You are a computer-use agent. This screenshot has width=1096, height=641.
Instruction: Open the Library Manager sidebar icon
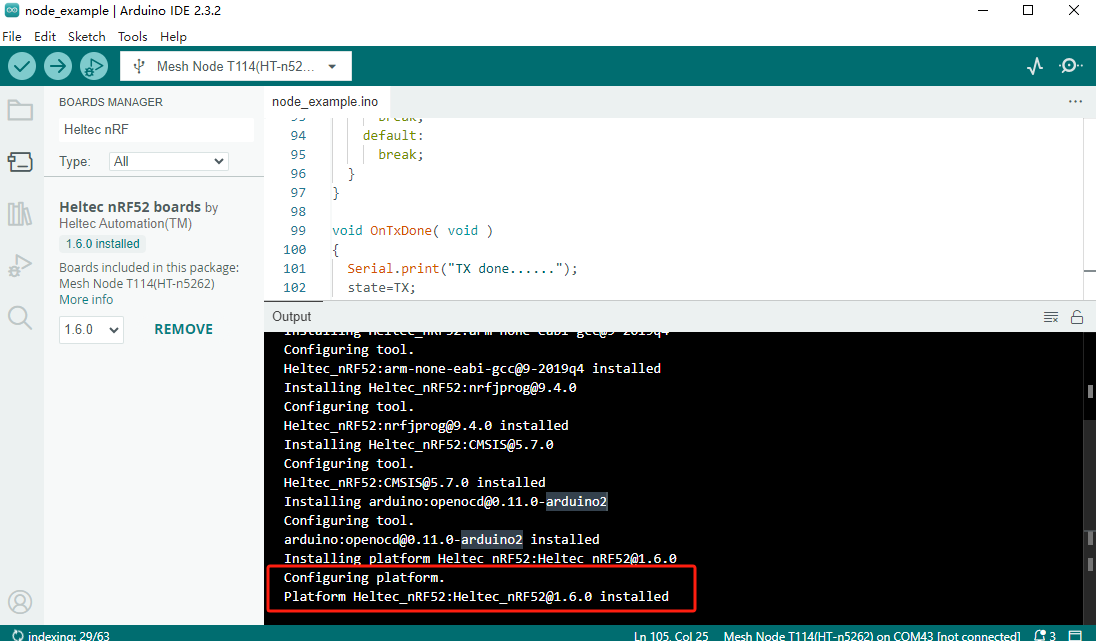(20, 214)
